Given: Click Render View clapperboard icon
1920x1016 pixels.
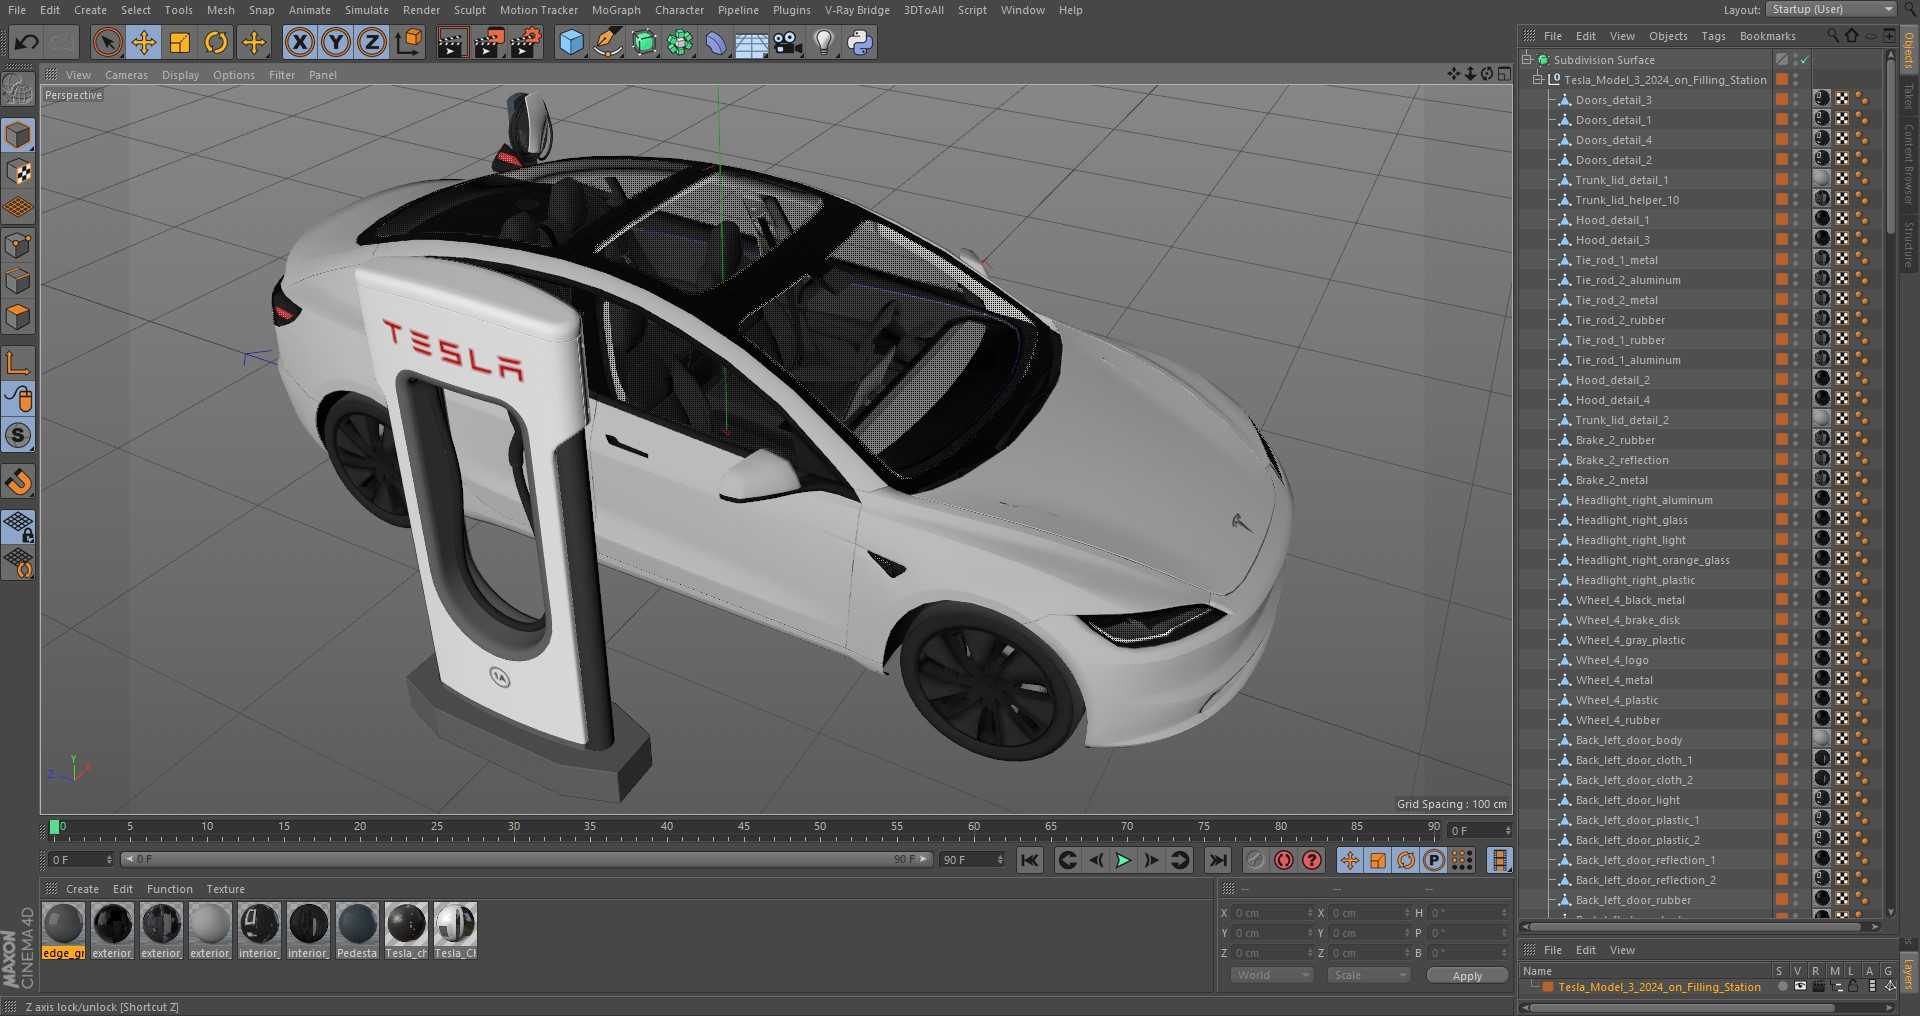Looking at the screenshot, I should [452, 42].
